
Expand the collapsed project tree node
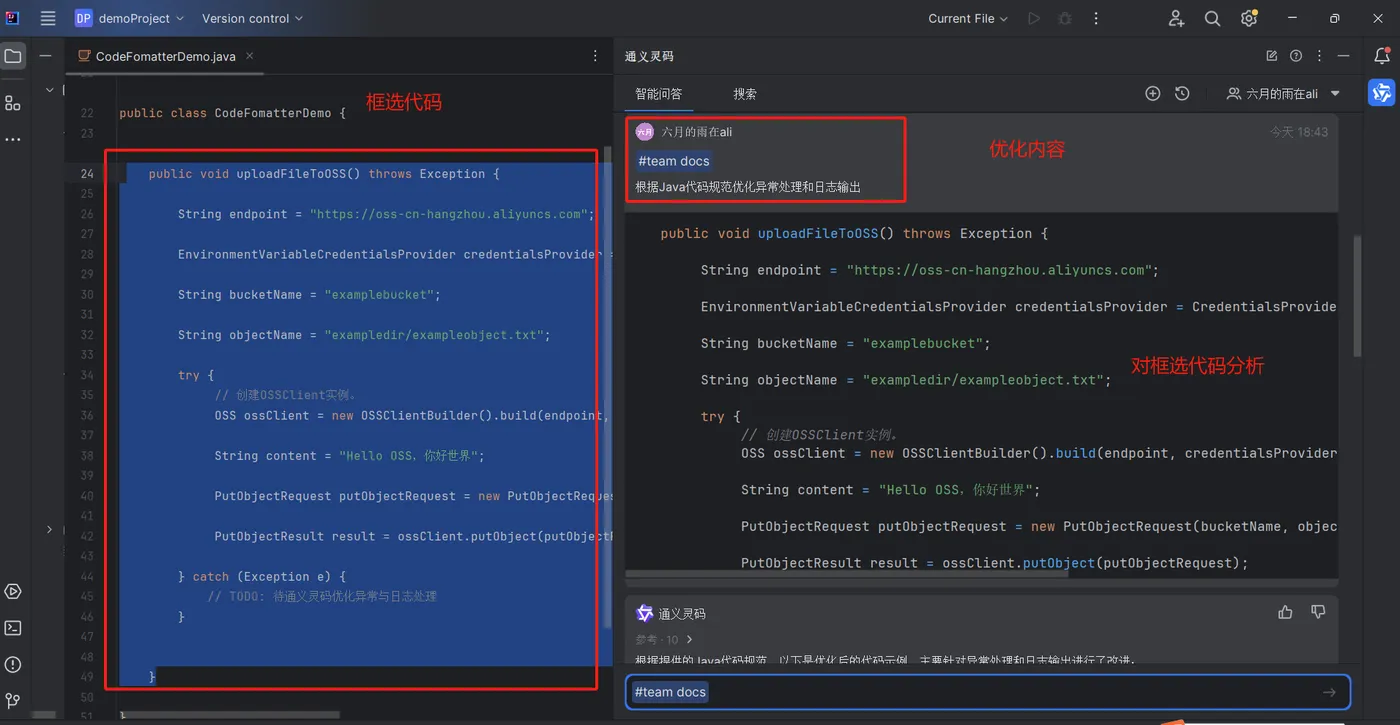49,529
